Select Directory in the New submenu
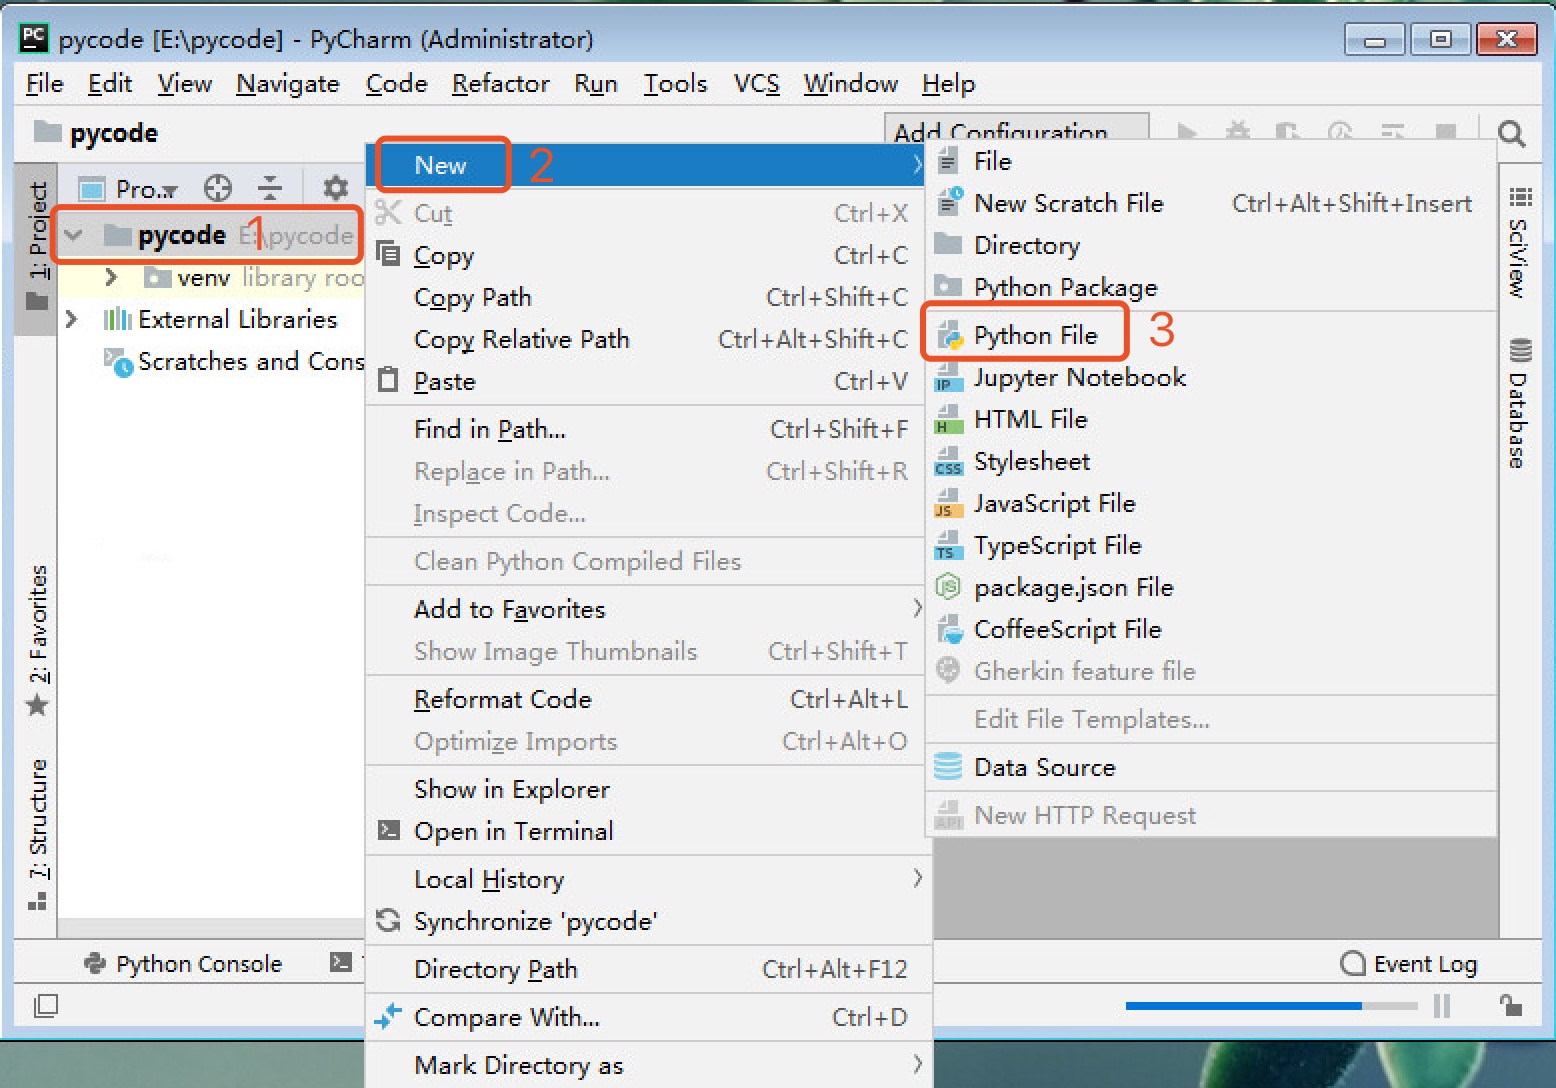The width and height of the screenshot is (1556, 1088). click(1212, 245)
